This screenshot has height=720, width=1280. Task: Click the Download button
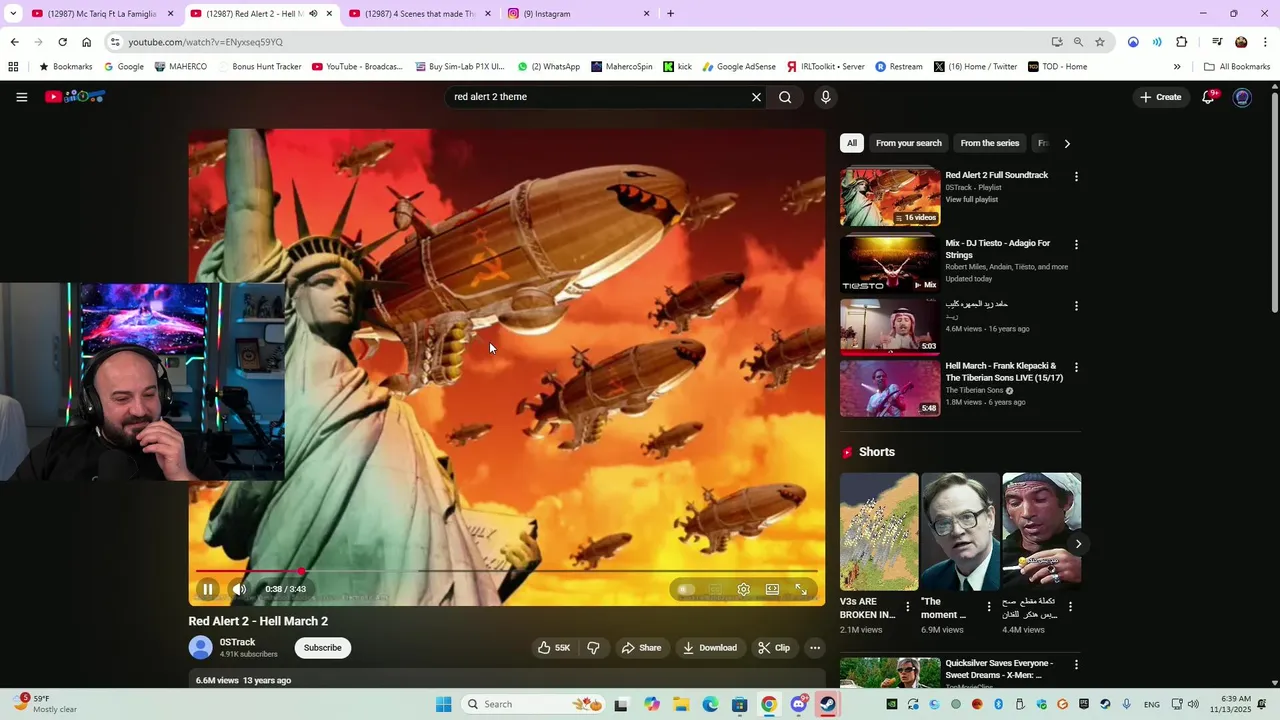point(710,648)
